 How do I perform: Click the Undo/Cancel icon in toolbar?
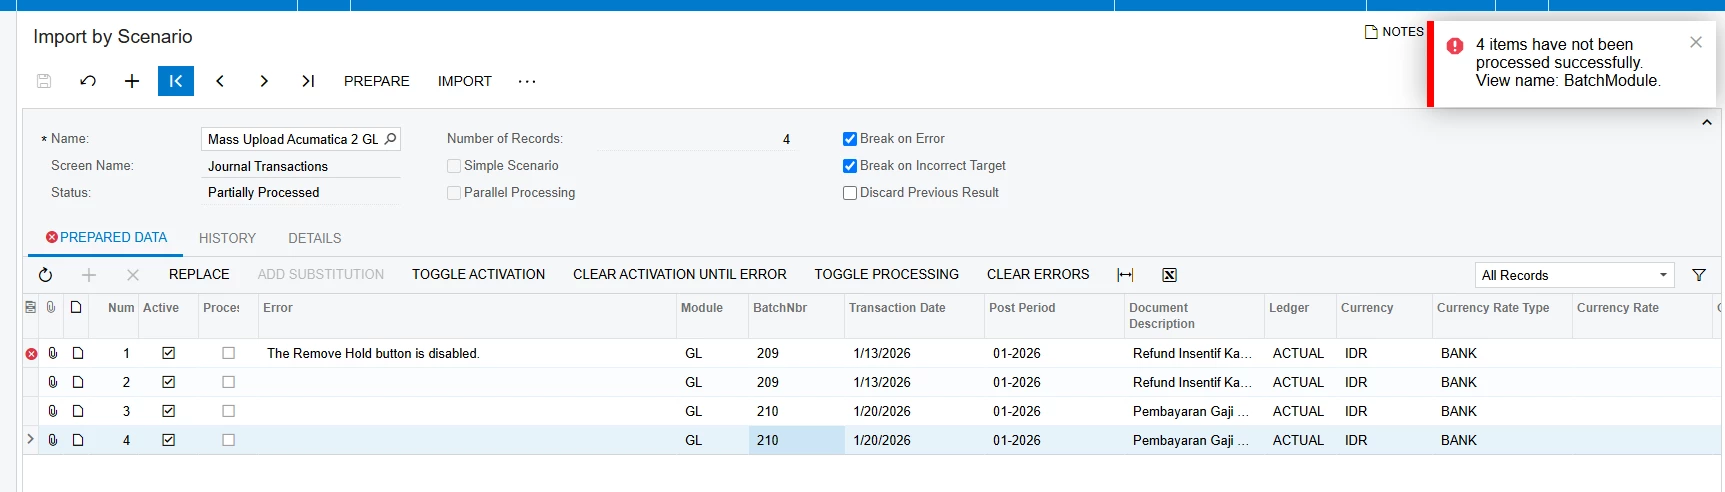[x=88, y=81]
